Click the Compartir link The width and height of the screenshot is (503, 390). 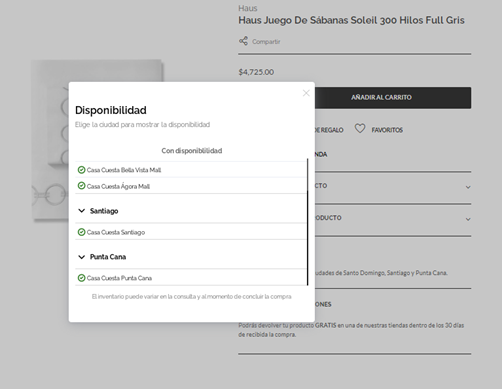(x=266, y=42)
